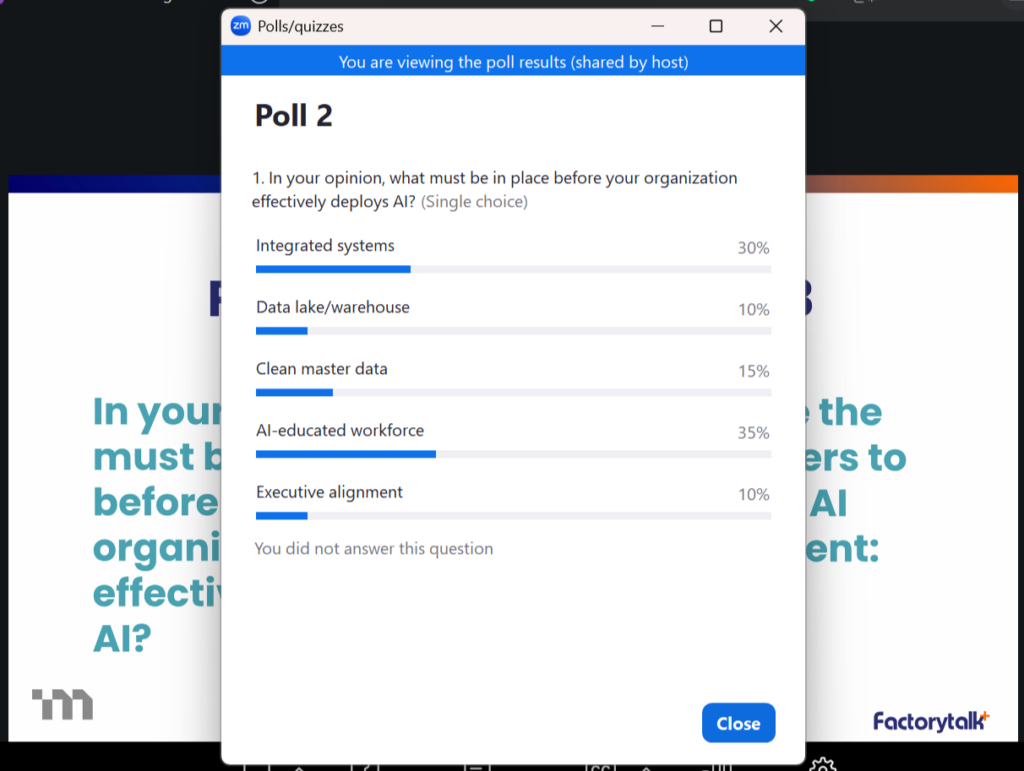Screen dimensions: 1024x771
Task: Click the grey M logo on the slide
Action: point(62,704)
